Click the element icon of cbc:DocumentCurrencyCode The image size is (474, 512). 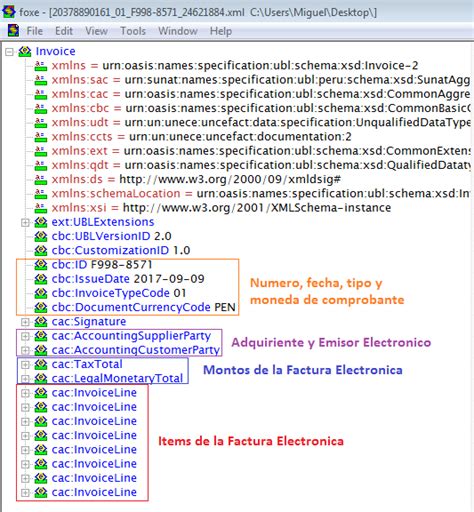pos(41,307)
